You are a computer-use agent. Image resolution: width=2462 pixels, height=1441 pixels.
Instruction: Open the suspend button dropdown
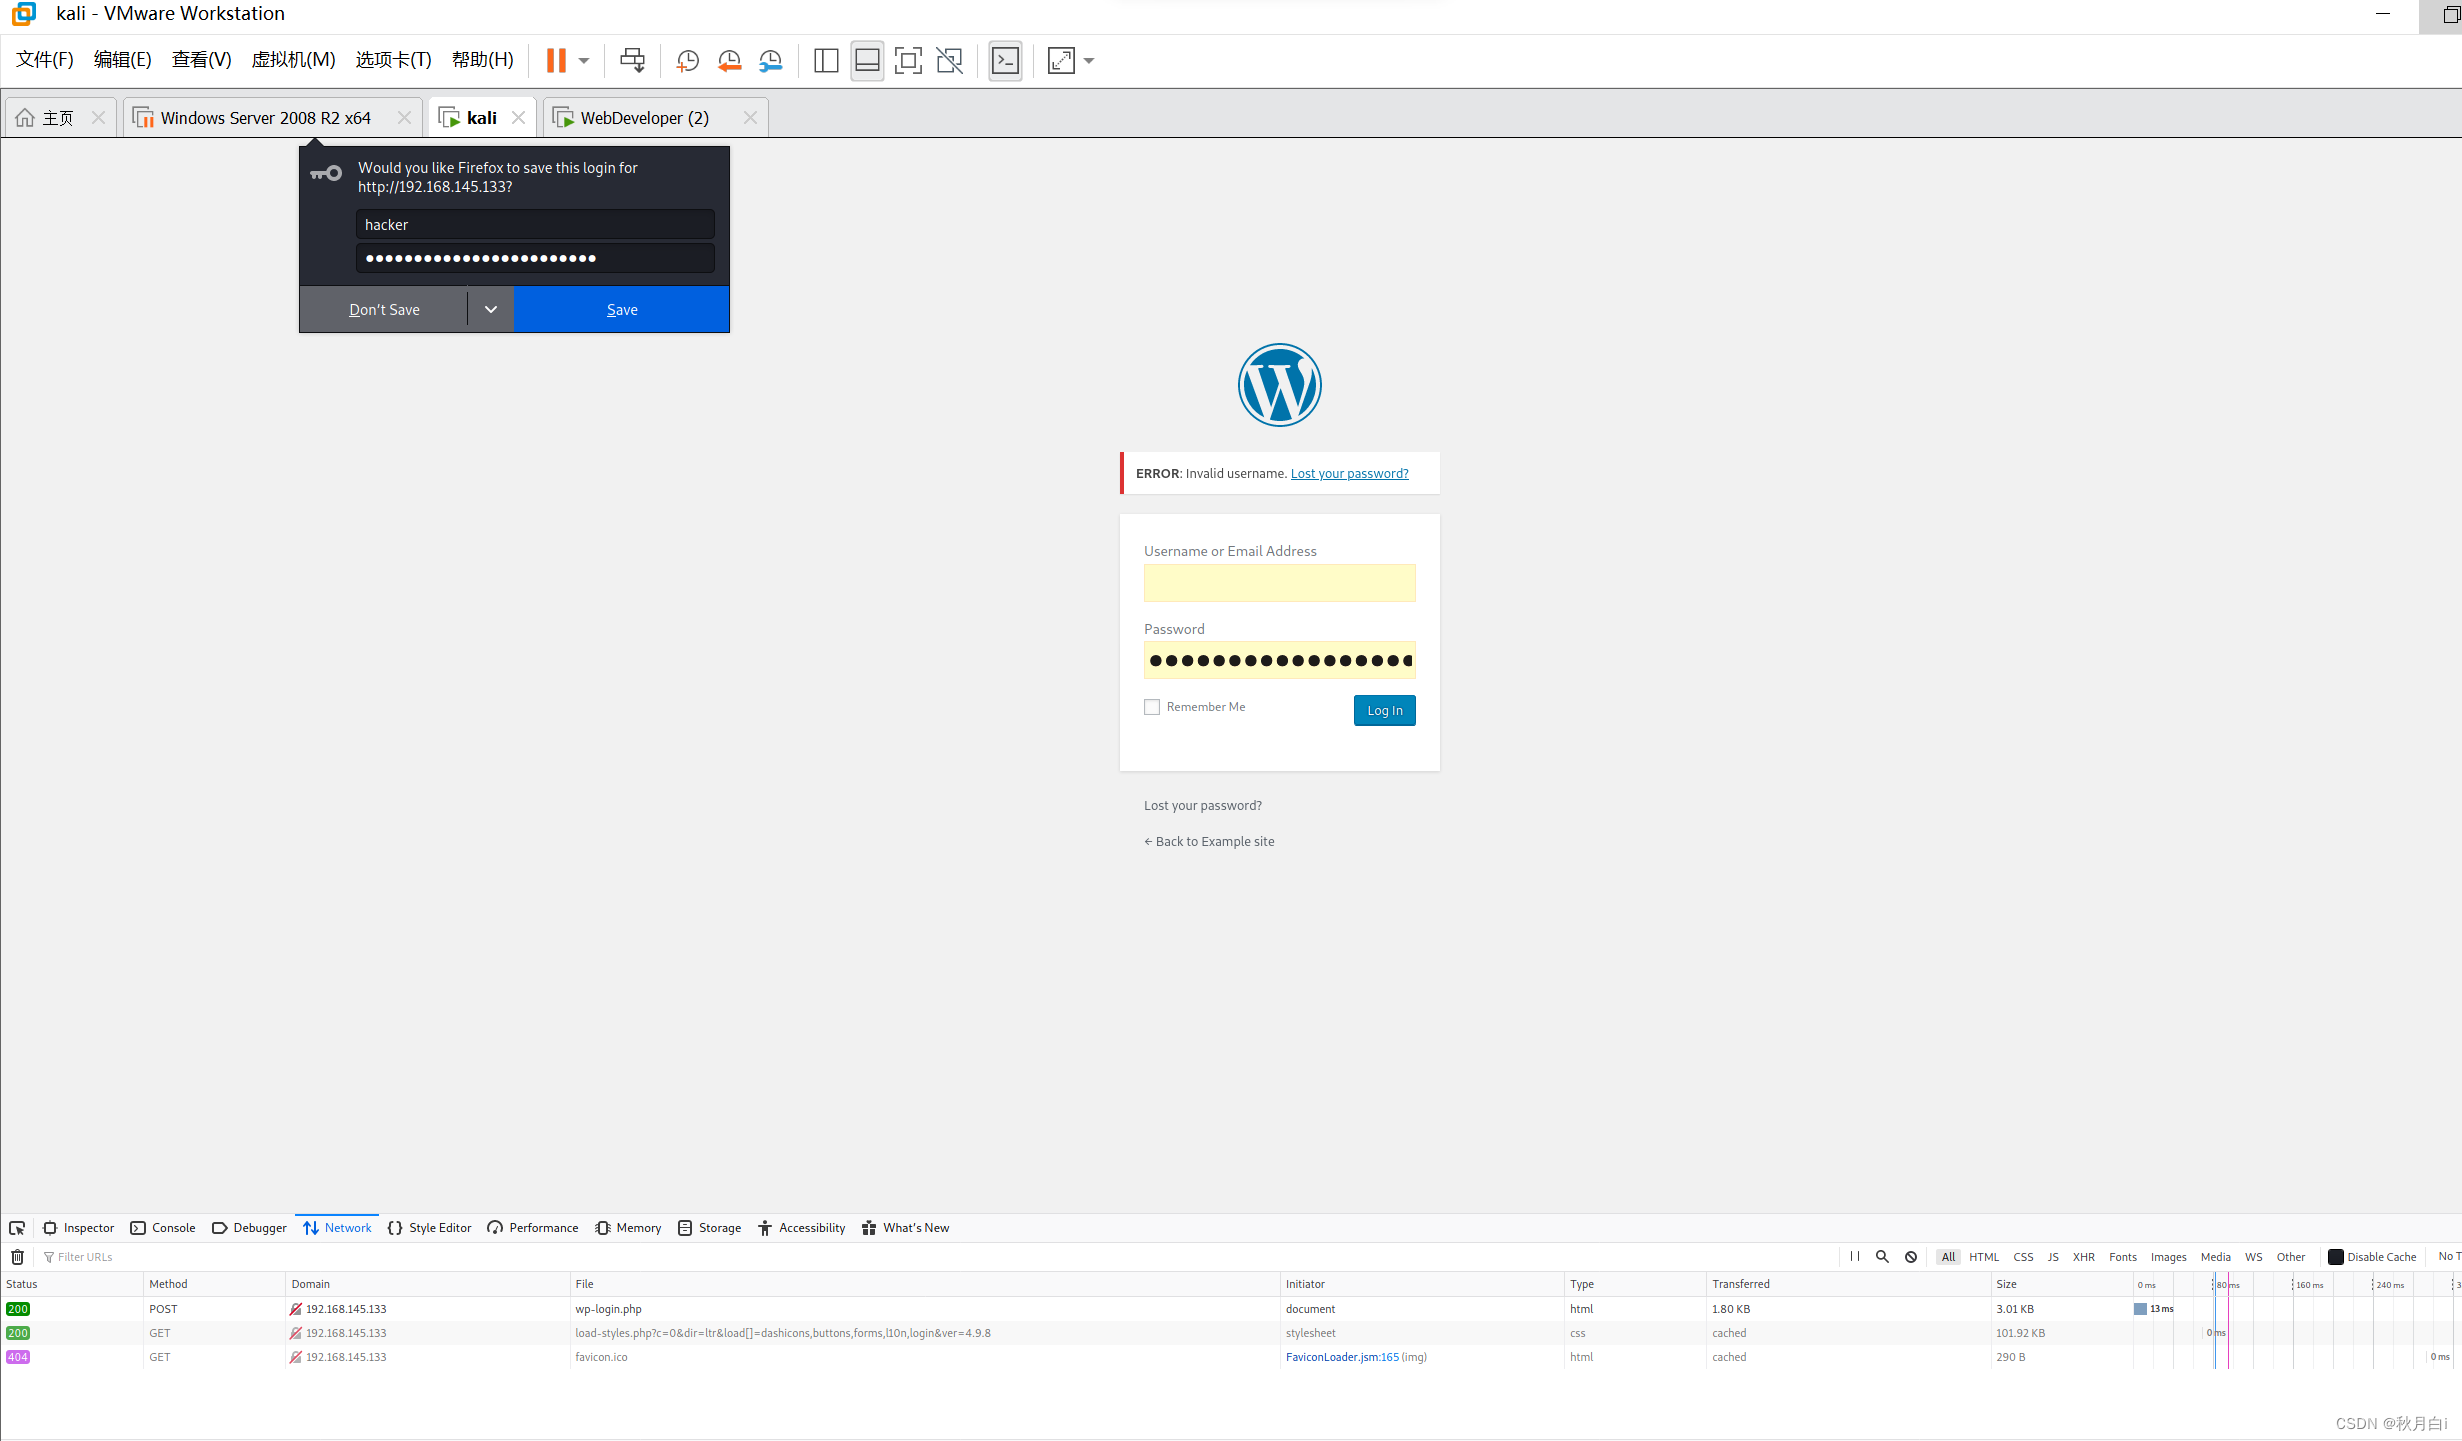(583, 60)
